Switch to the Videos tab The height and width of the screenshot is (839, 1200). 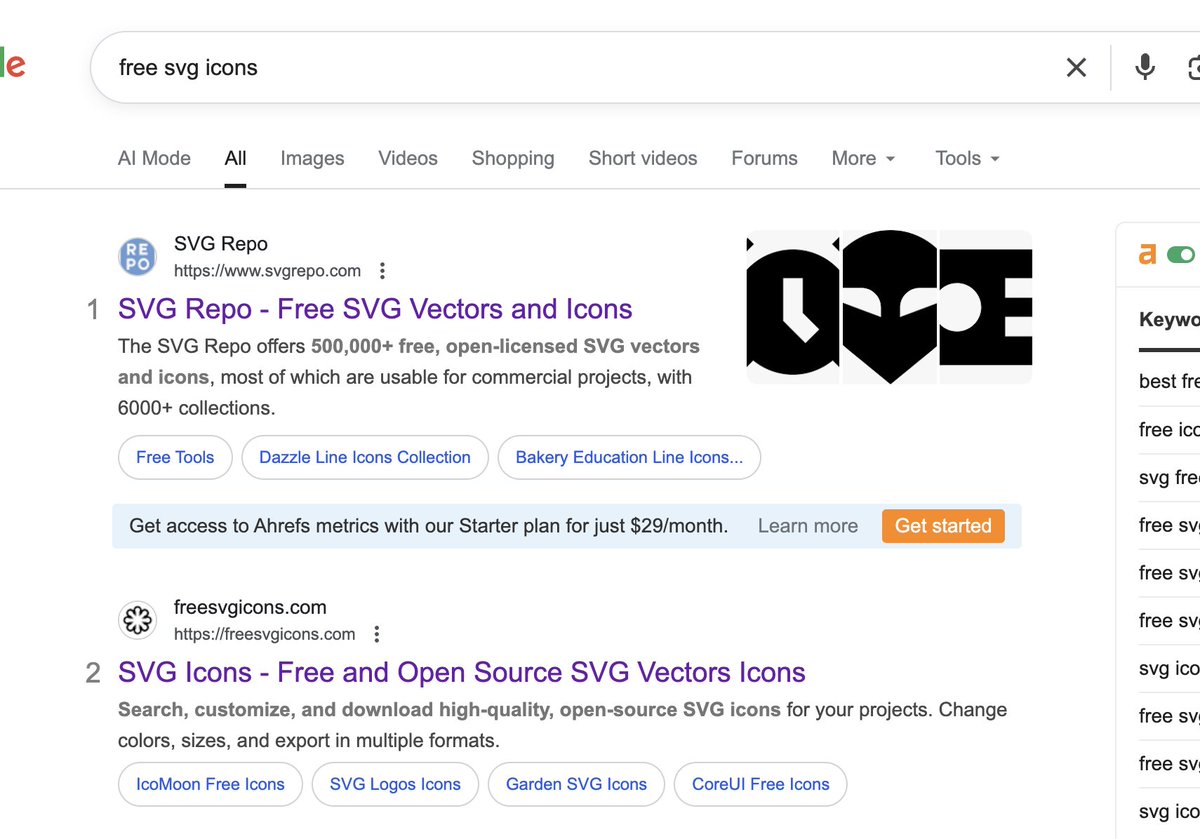pos(408,158)
